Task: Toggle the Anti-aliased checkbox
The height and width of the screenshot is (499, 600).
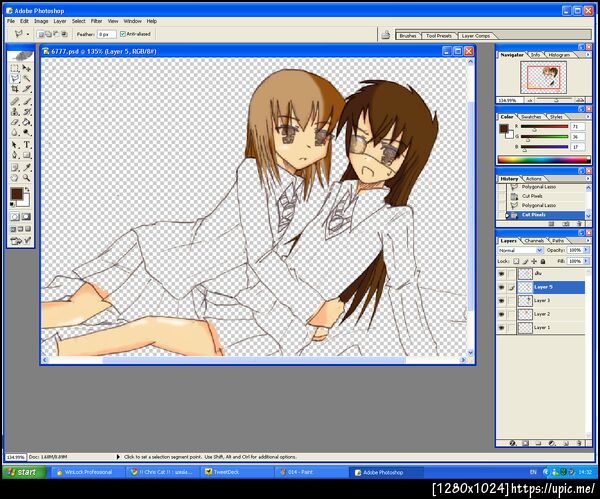Action: (123, 34)
